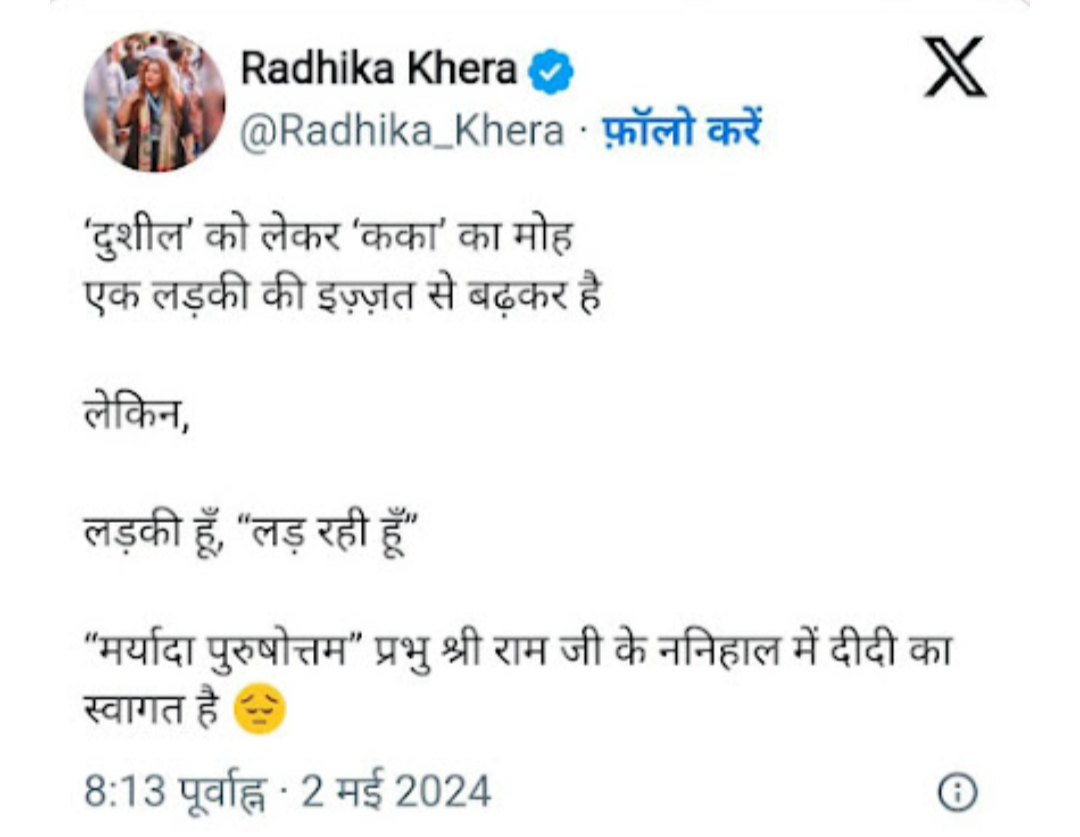Click the display name Radhika Khera

pyautogui.click(x=380, y=70)
